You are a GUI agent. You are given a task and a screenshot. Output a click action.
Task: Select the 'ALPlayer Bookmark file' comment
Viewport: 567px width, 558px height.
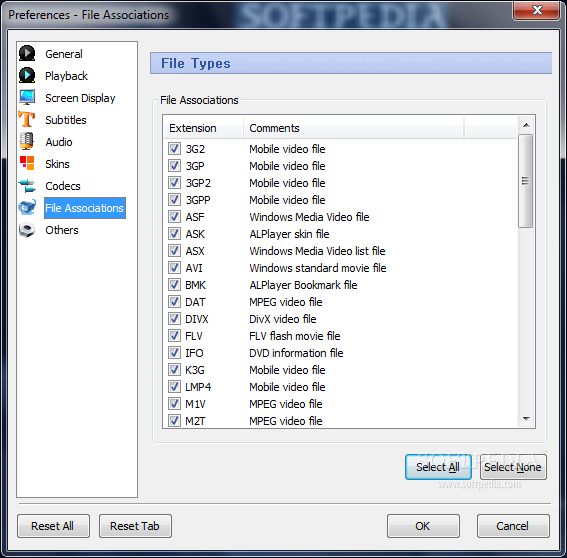click(x=303, y=285)
